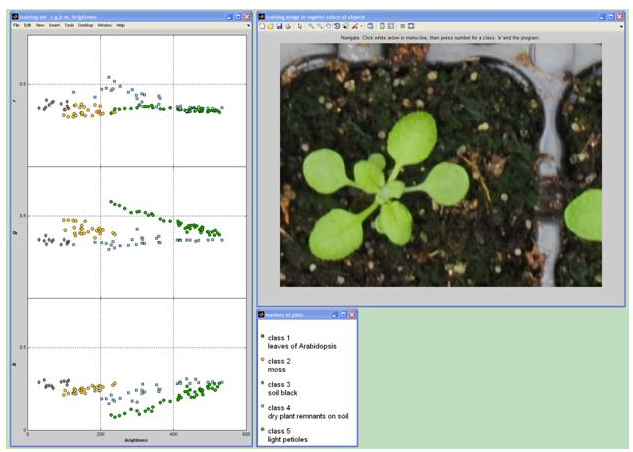This screenshot has width=633, height=452.
Task: Select the Zoom Out magnifier tool
Action: (x=320, y=26)
